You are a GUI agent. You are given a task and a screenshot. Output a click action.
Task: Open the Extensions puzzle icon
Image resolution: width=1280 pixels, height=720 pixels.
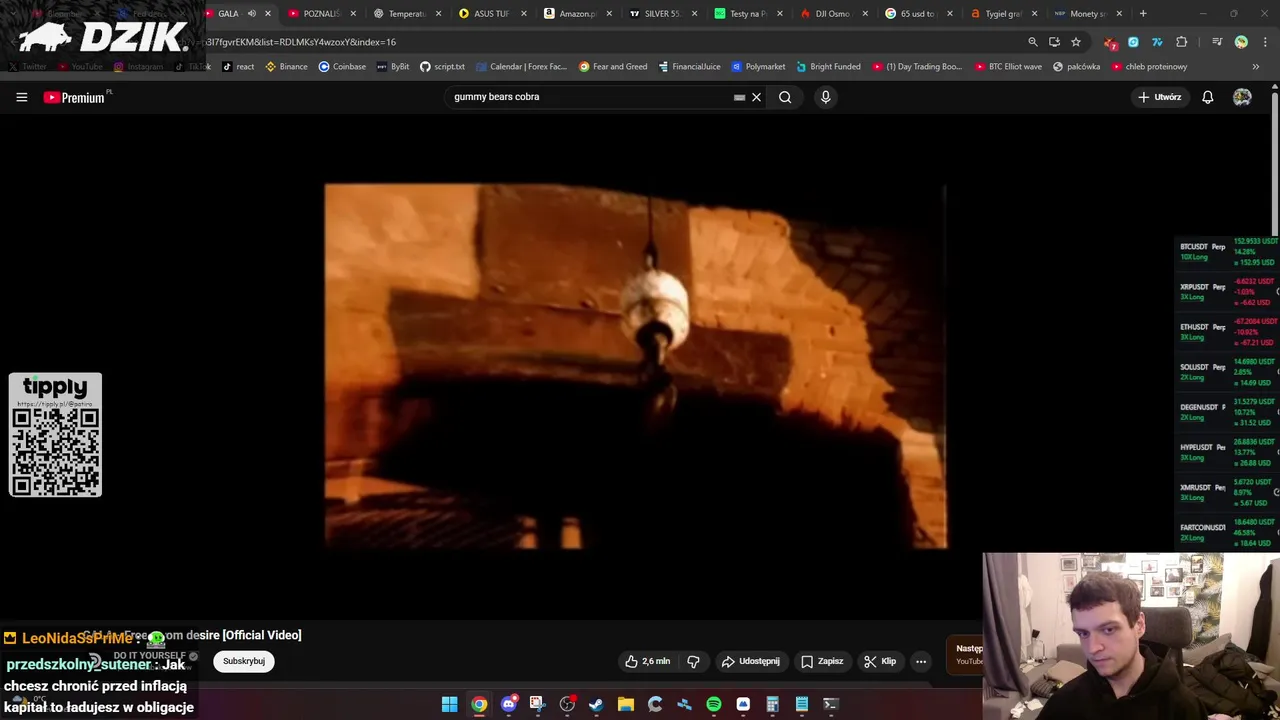pos(1182,42)
